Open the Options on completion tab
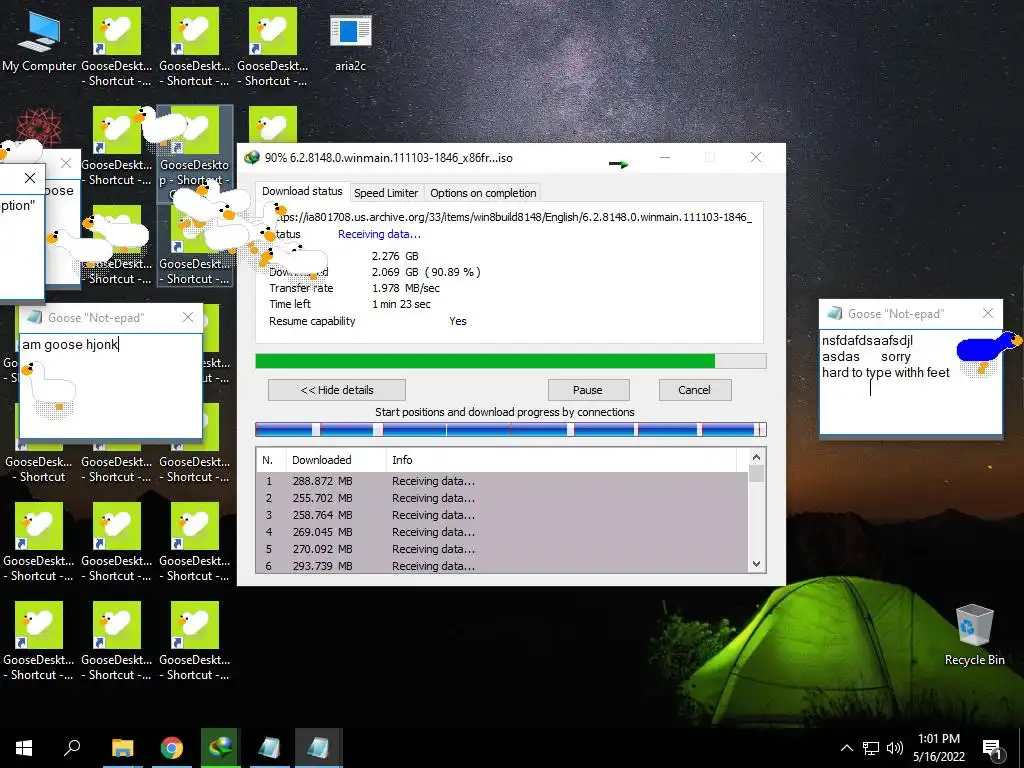 pyautogui.click(x=483, y=193)
